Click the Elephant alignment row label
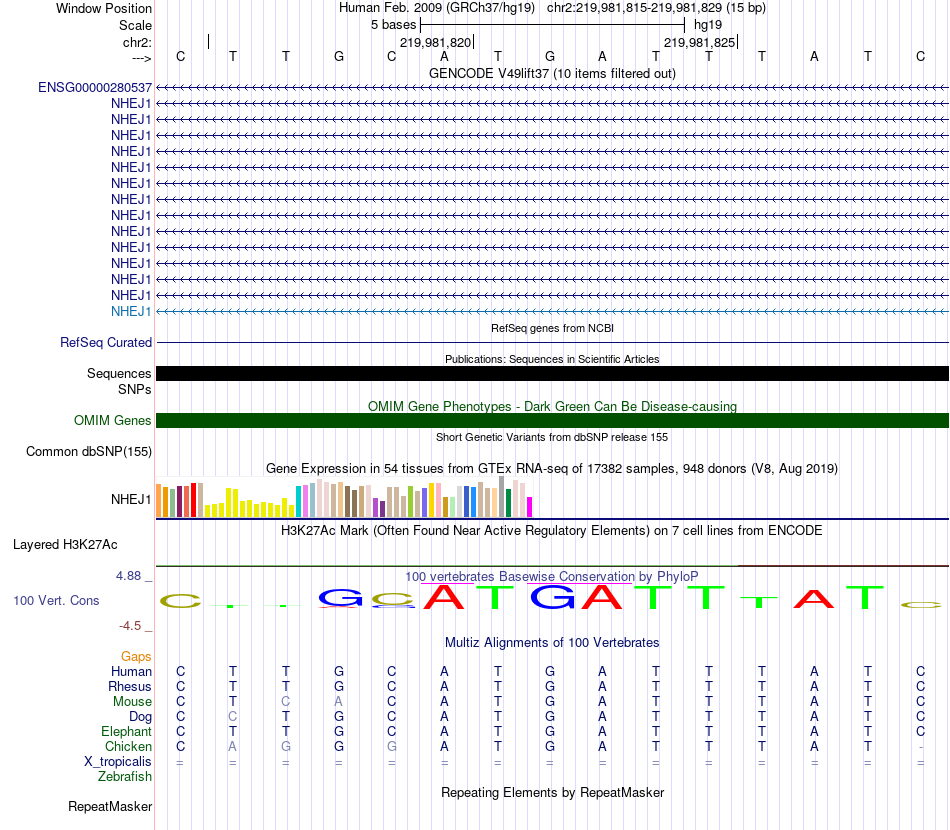 (126, 731)
